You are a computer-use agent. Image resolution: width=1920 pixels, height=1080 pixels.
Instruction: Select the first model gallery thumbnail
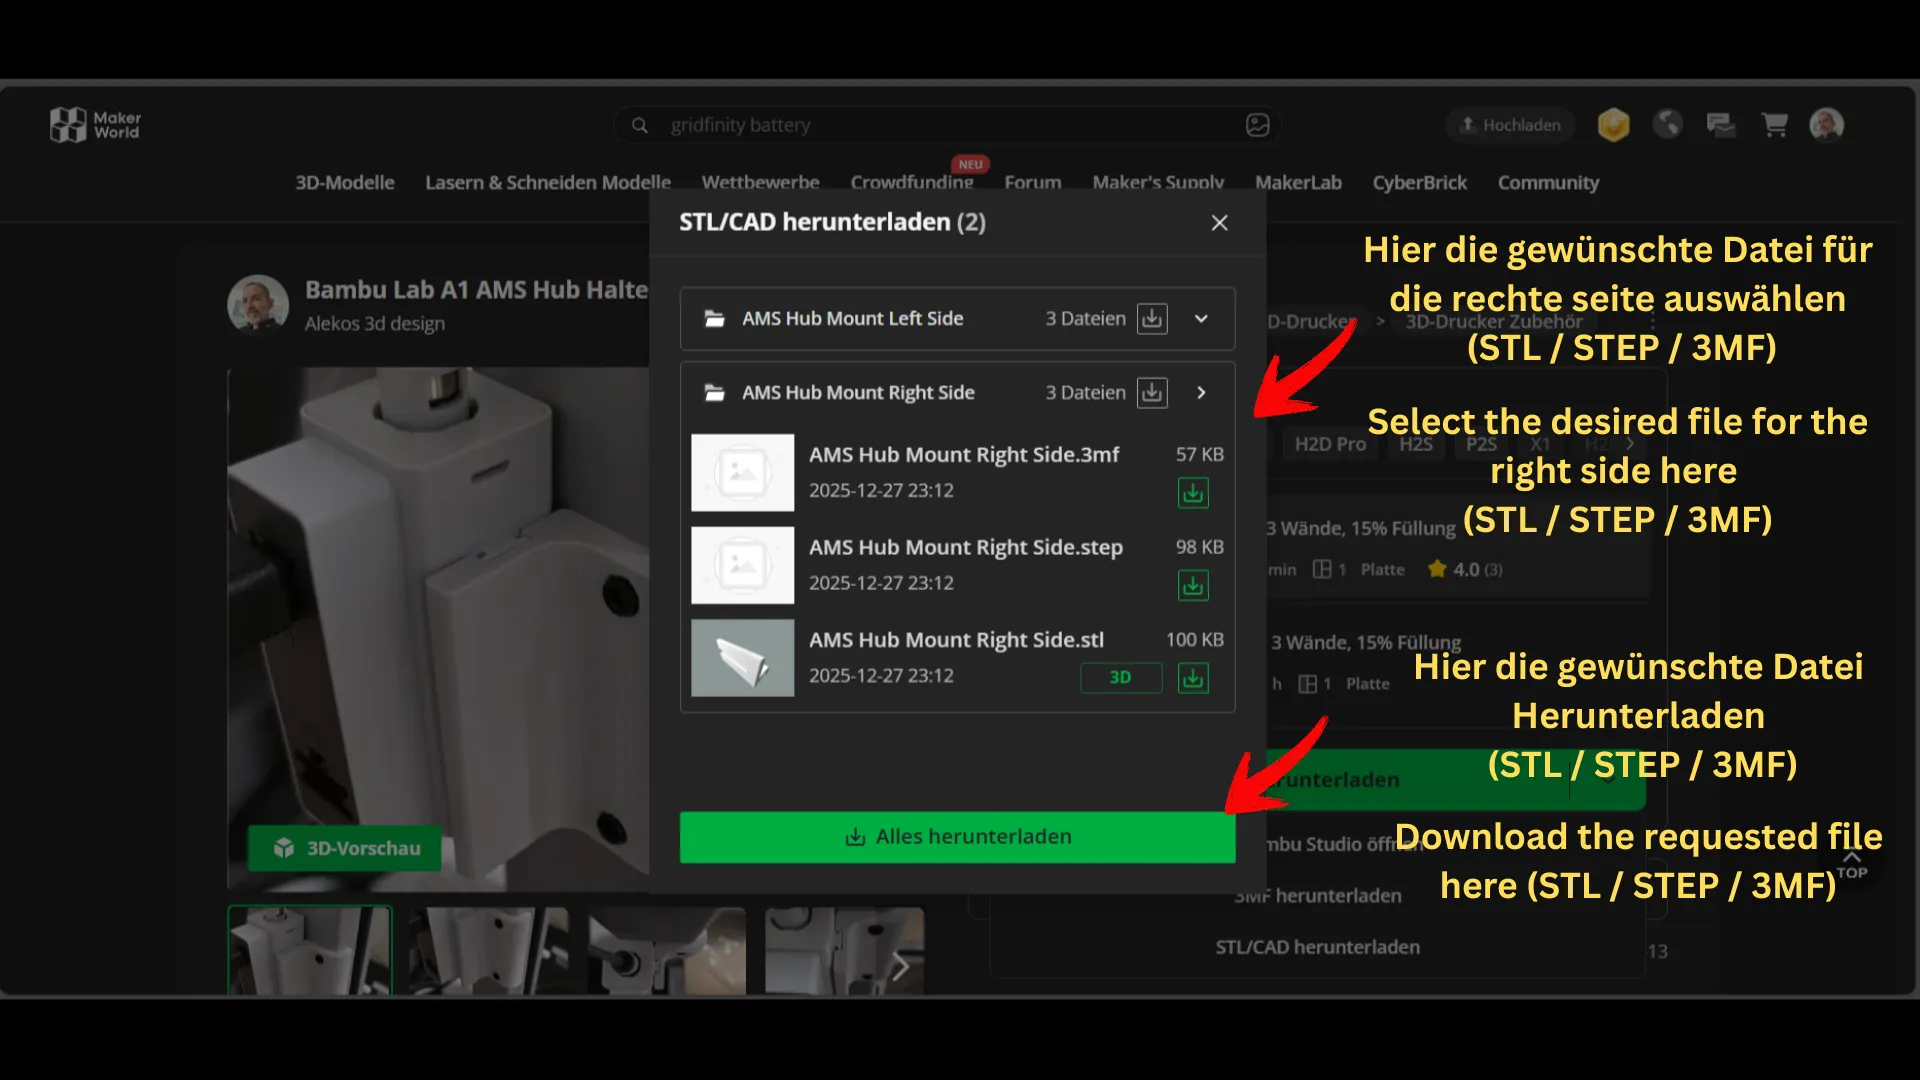(x=310, y=950)
